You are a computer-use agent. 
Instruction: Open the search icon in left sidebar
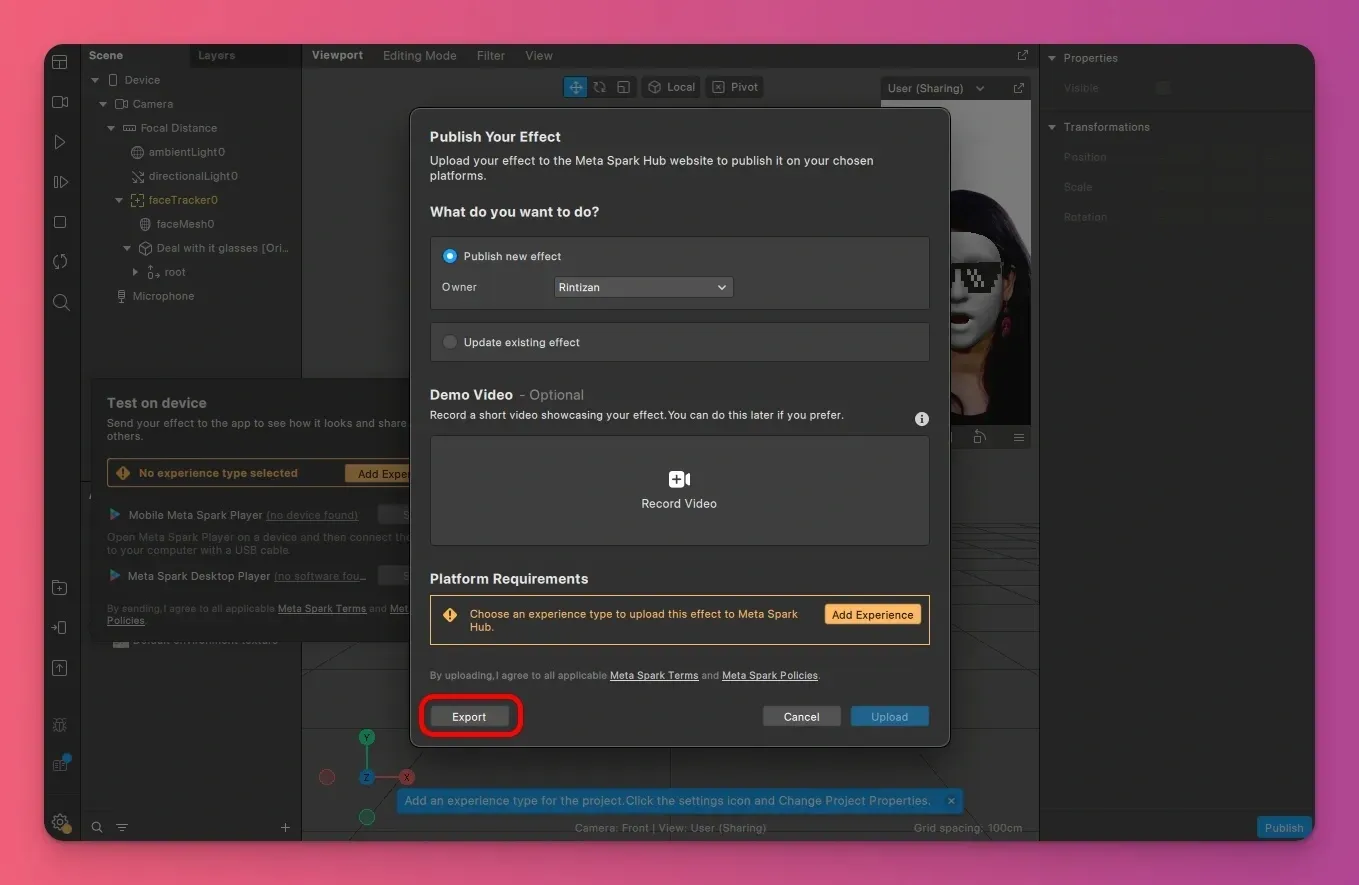click(60, 302)
